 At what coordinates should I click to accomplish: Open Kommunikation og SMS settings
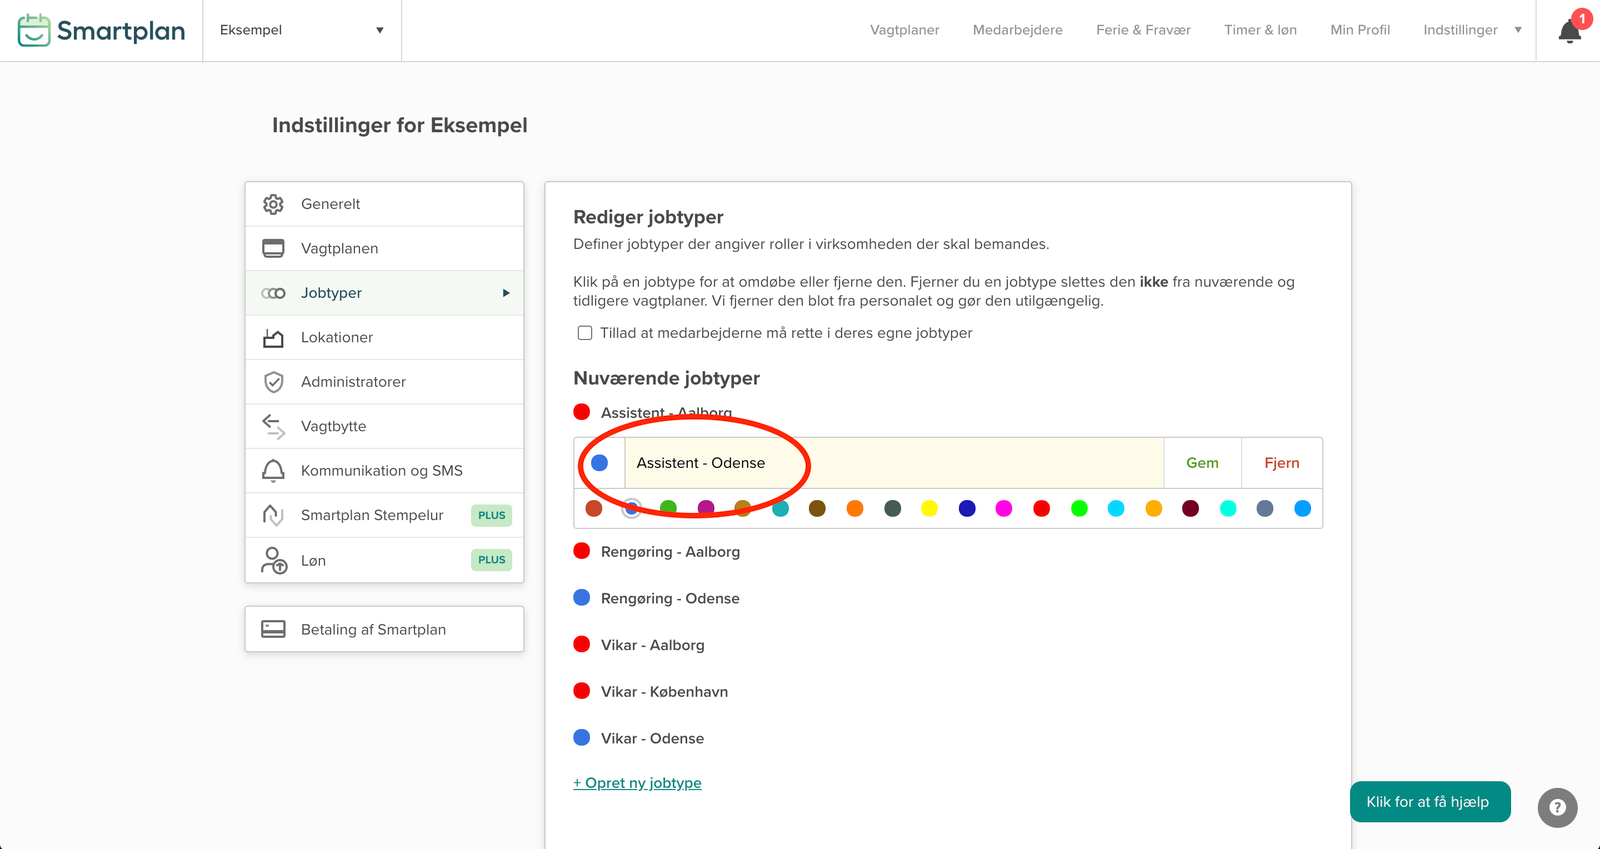click(x=381, y=471)
